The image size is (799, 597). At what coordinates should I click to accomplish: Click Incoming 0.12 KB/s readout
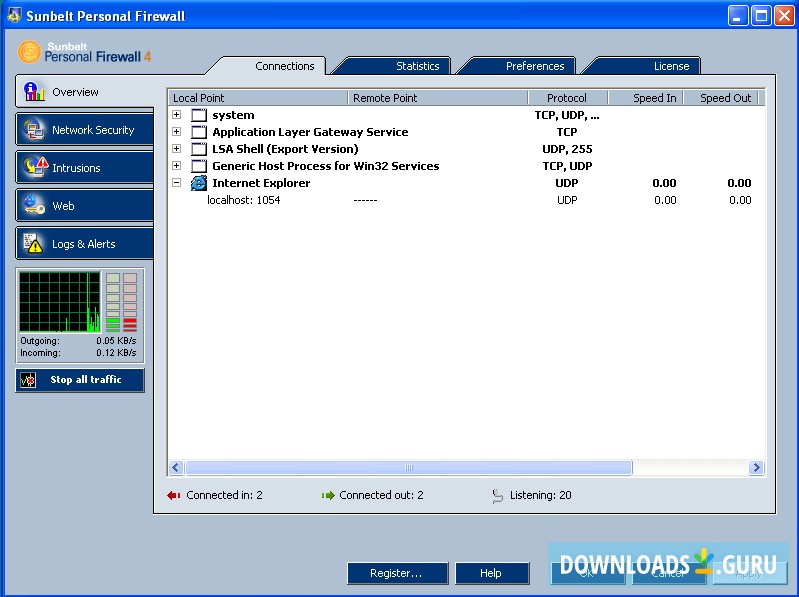click(x=78, y=352)
